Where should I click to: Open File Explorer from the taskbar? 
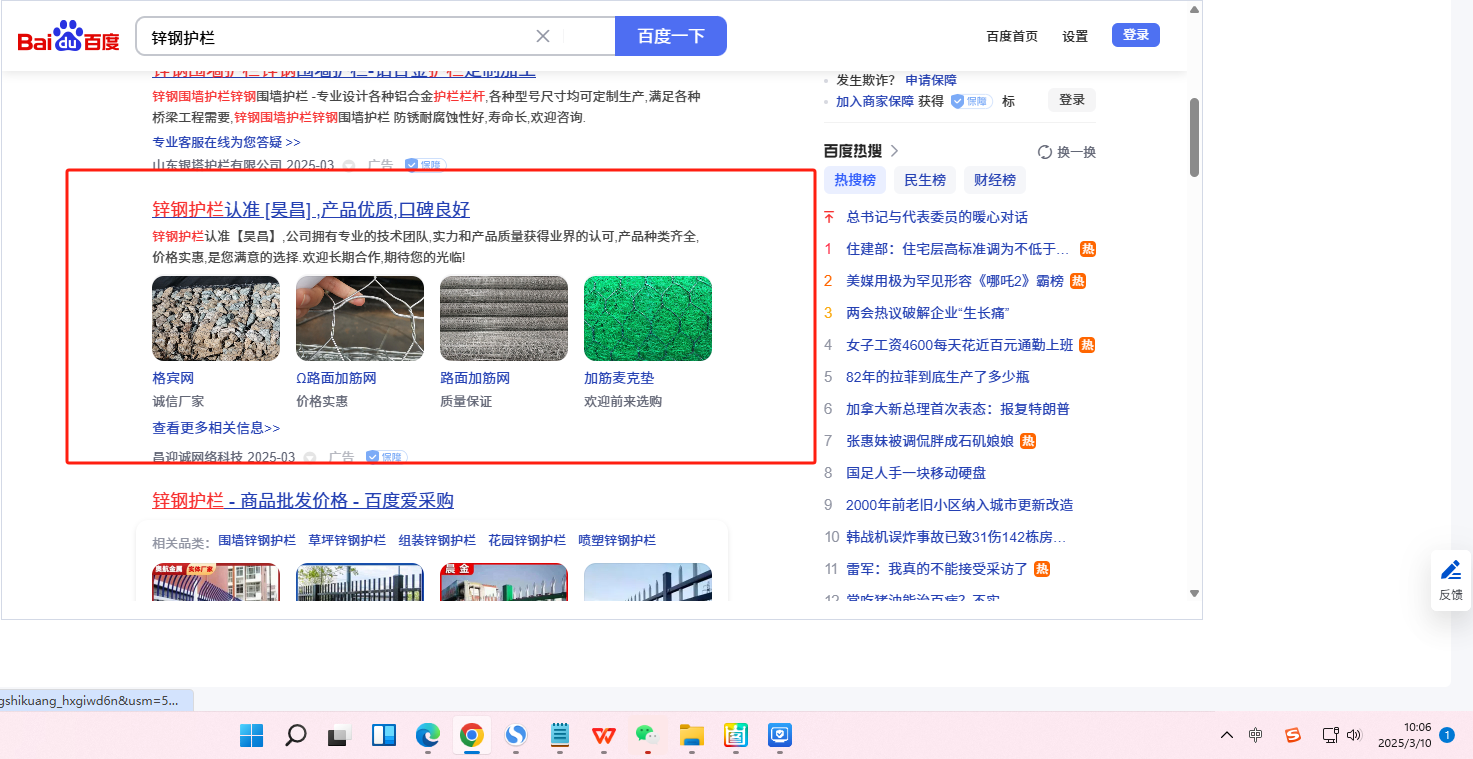(x=692, y=736)
